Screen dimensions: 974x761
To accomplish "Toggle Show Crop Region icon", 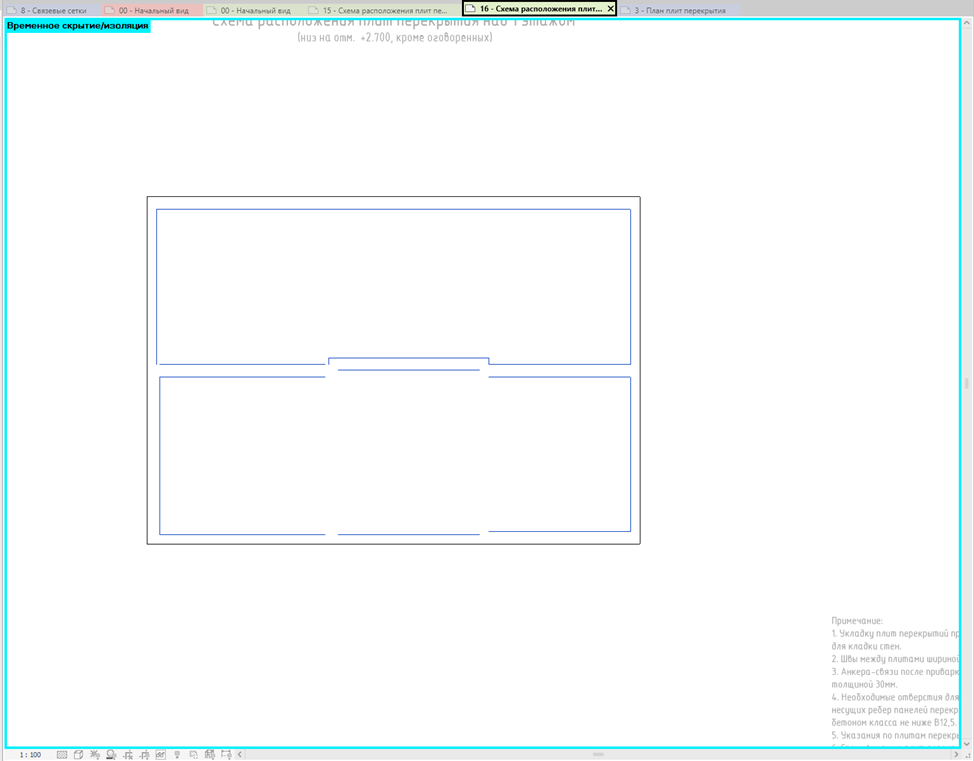I will point(144,755).
